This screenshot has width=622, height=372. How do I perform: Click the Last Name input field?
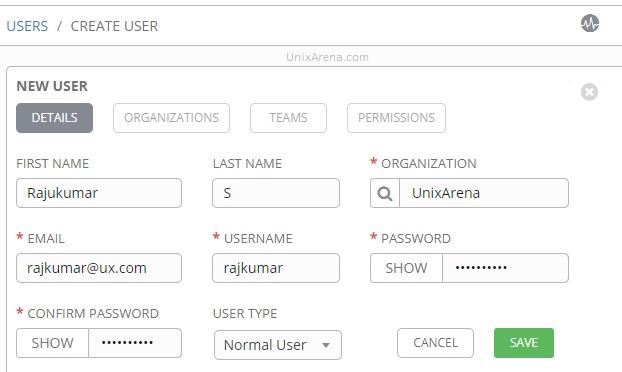276,193
